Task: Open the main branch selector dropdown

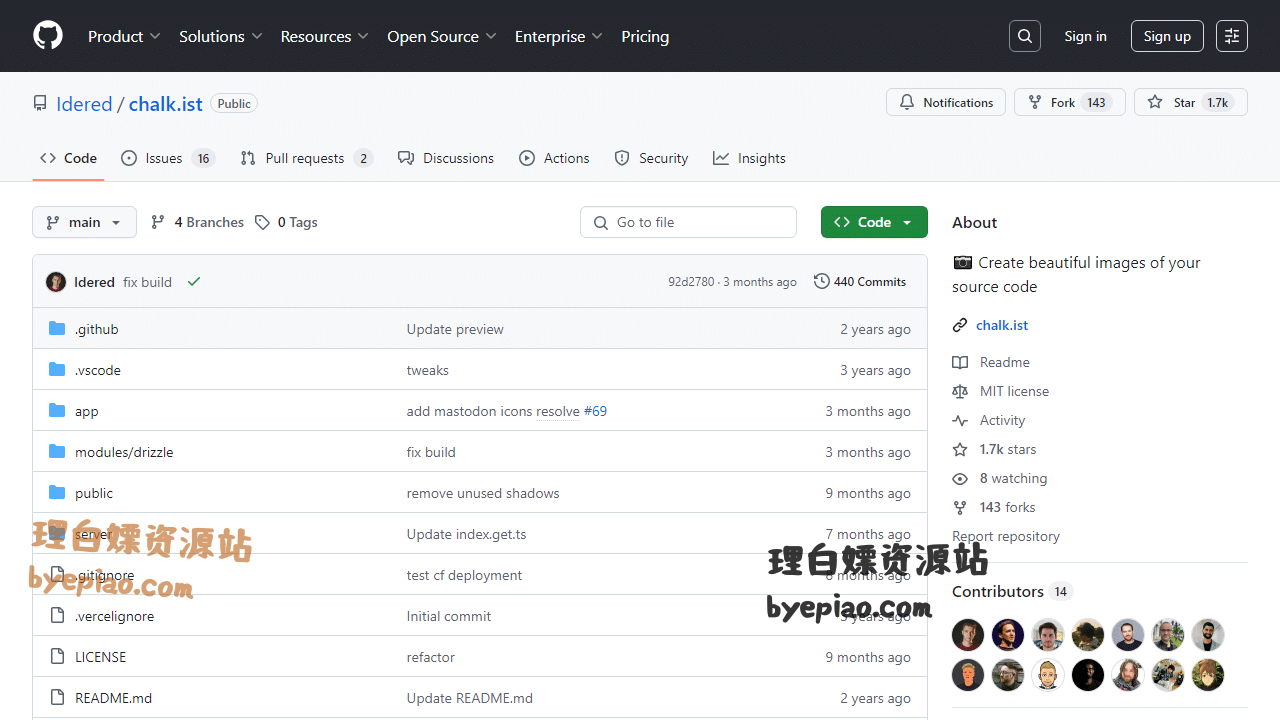Action: [x=84, y=222]
